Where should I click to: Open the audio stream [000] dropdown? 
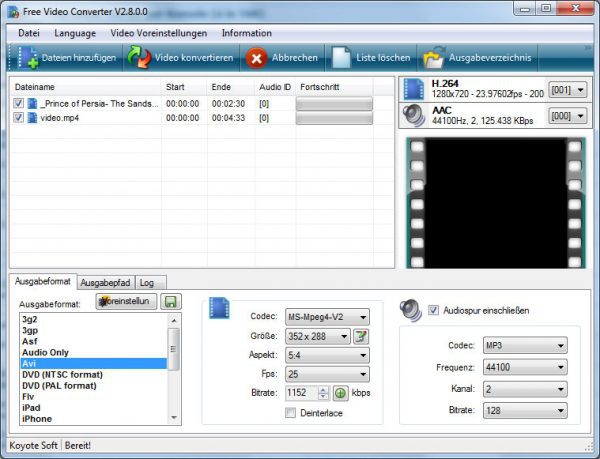568,116
